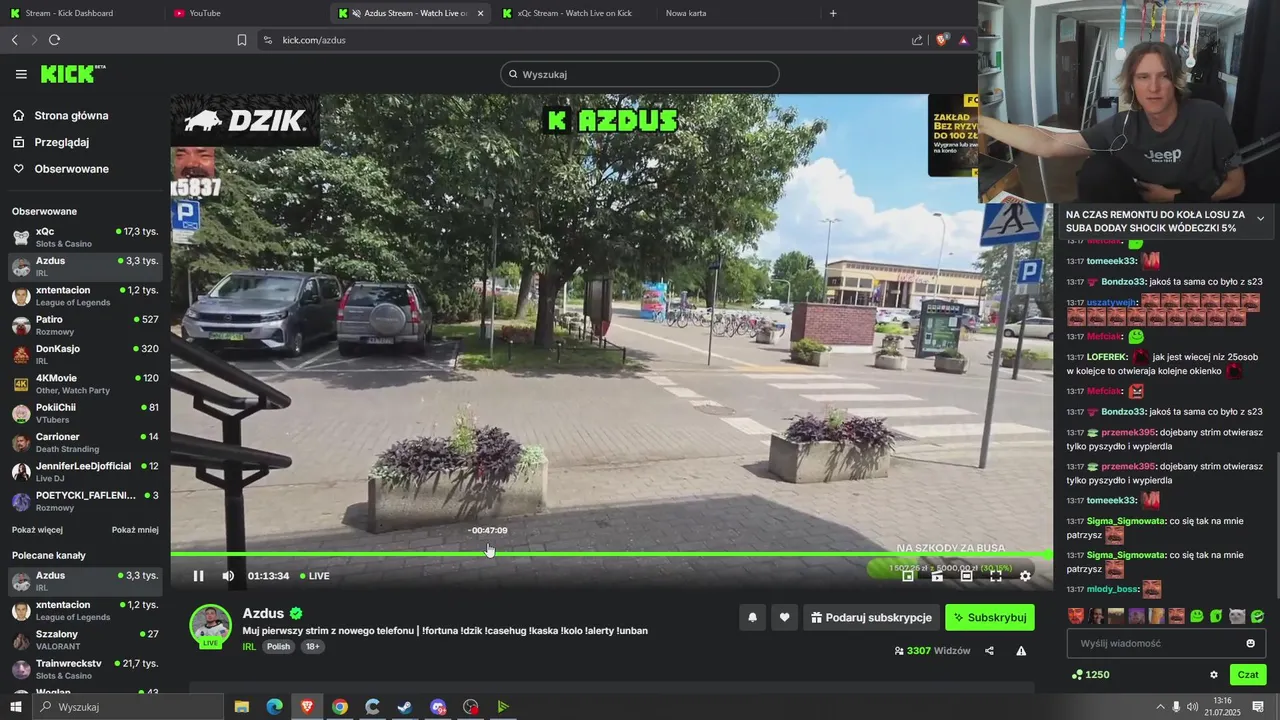Jump to LIVE in the player

tap(314, 576)
